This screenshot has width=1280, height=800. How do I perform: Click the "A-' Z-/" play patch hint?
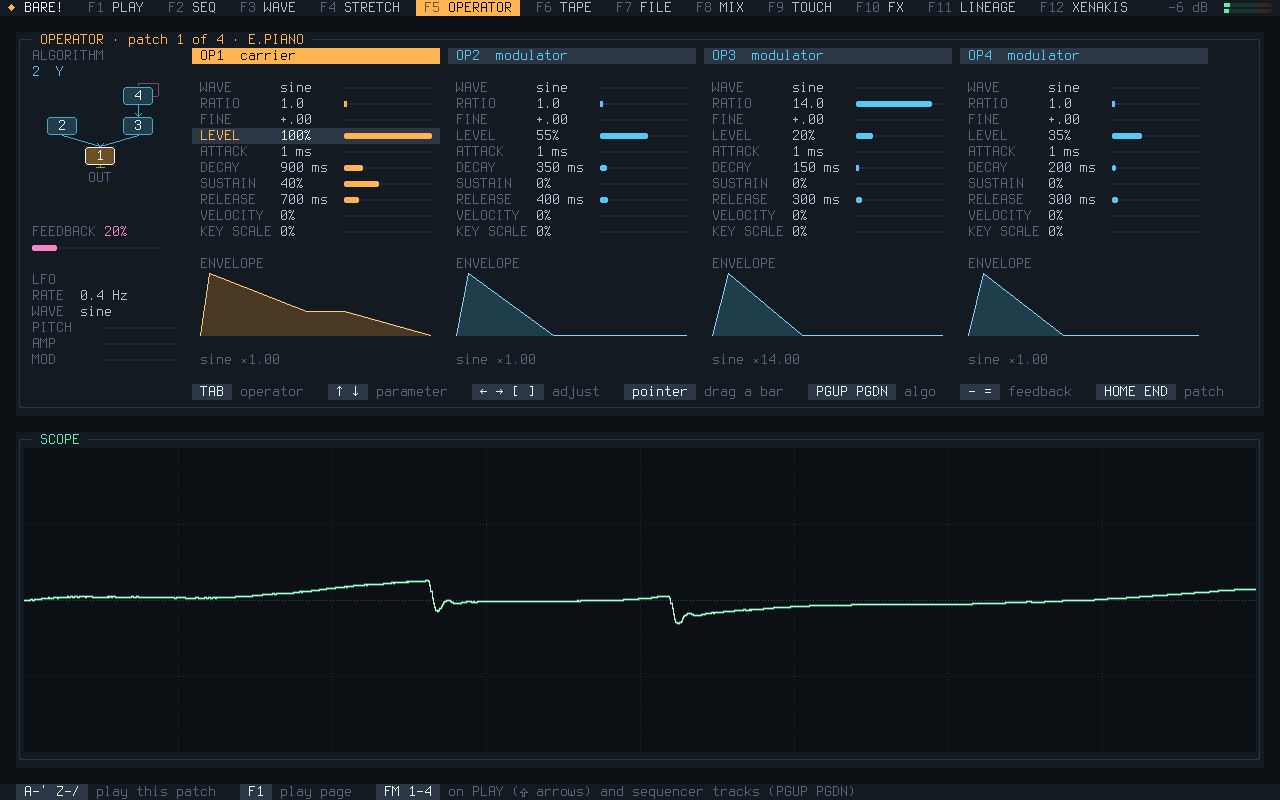pyautogui.click(x=52, y=792)
